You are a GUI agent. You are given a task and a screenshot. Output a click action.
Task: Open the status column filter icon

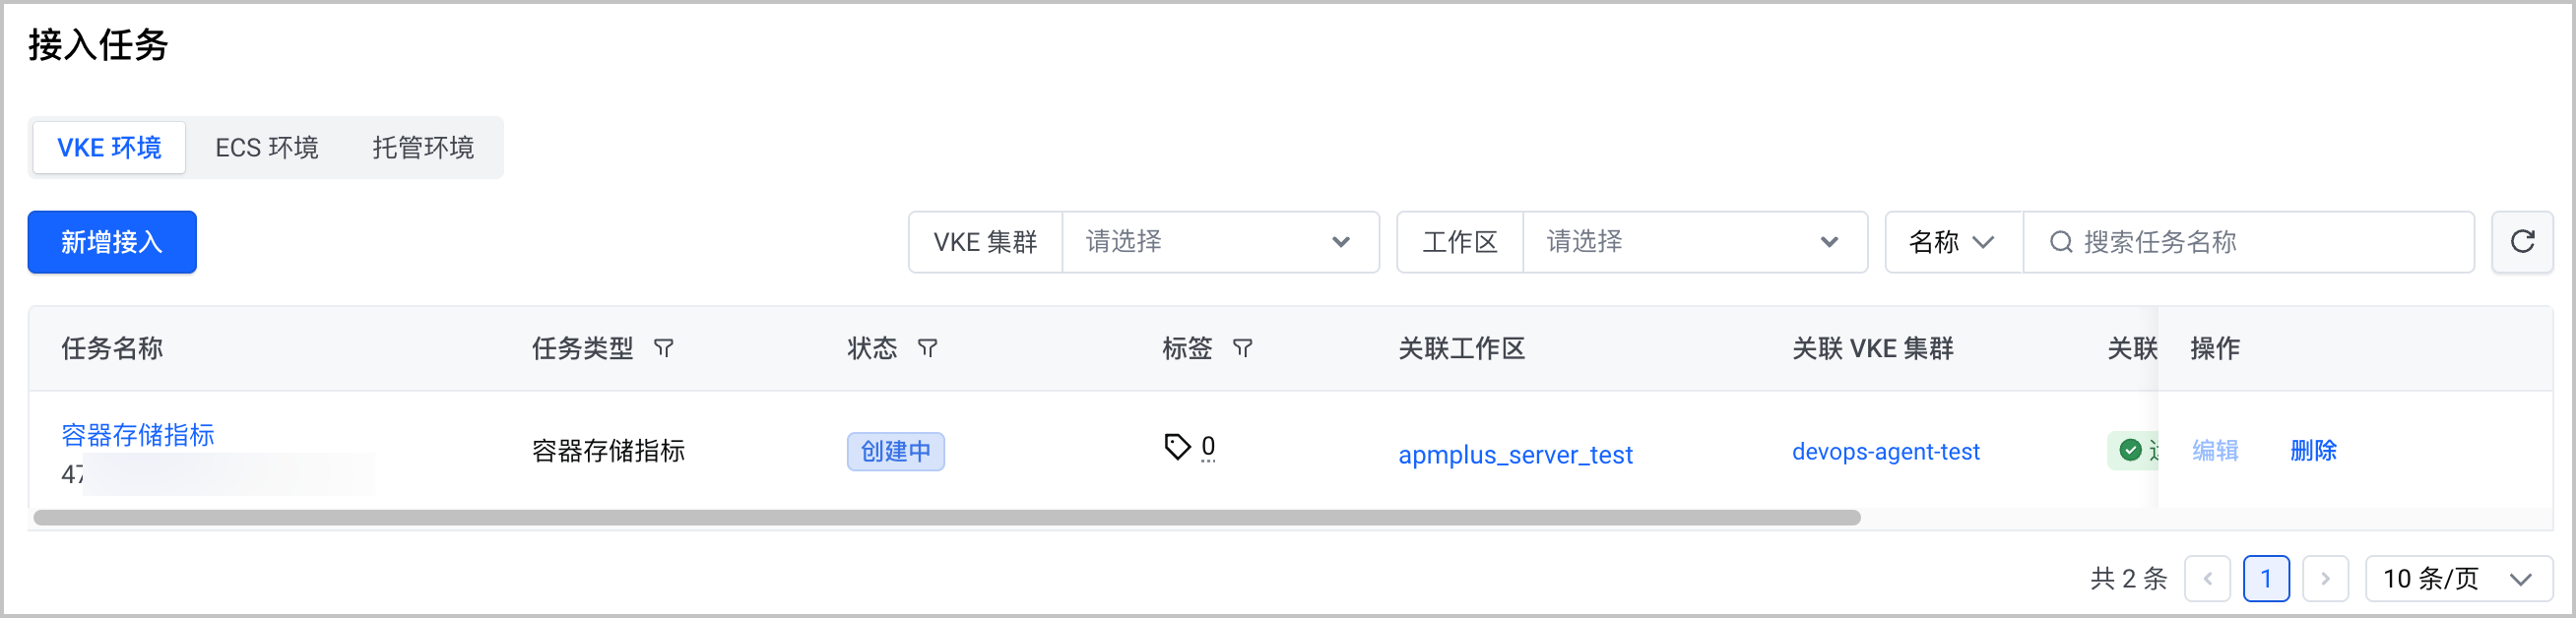(928, 348)
